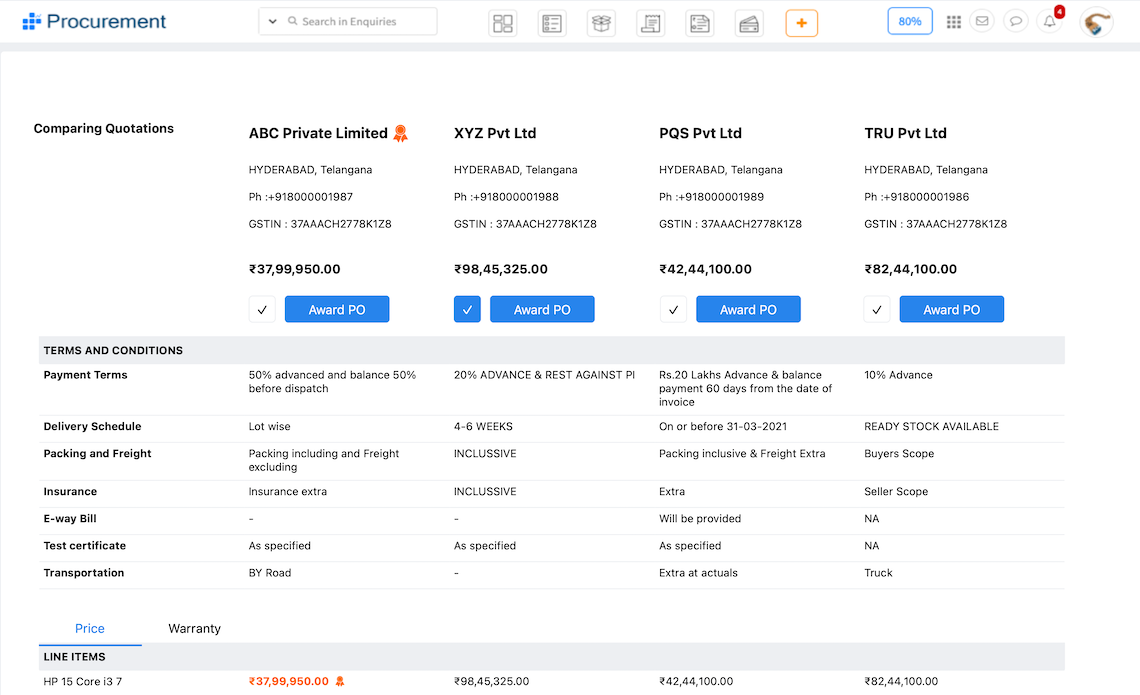Toggle checkbox for PQS Pvt Ltd quotation
The width and height of the screenshot is (1140, 695).
click(673, 309)
